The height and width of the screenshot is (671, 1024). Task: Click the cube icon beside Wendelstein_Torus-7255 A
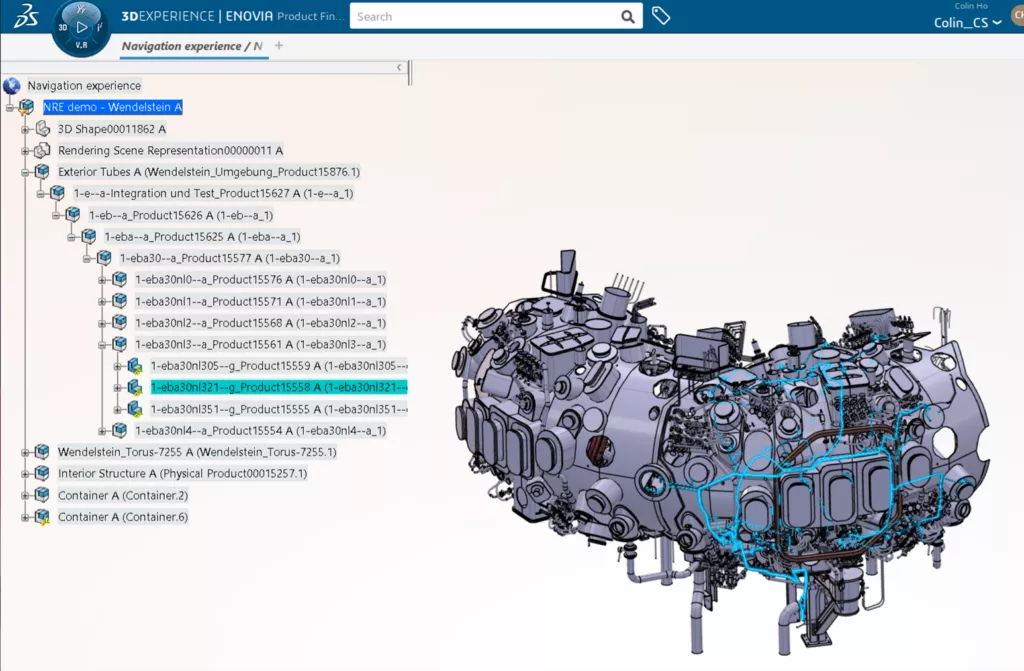pos(42,451)
